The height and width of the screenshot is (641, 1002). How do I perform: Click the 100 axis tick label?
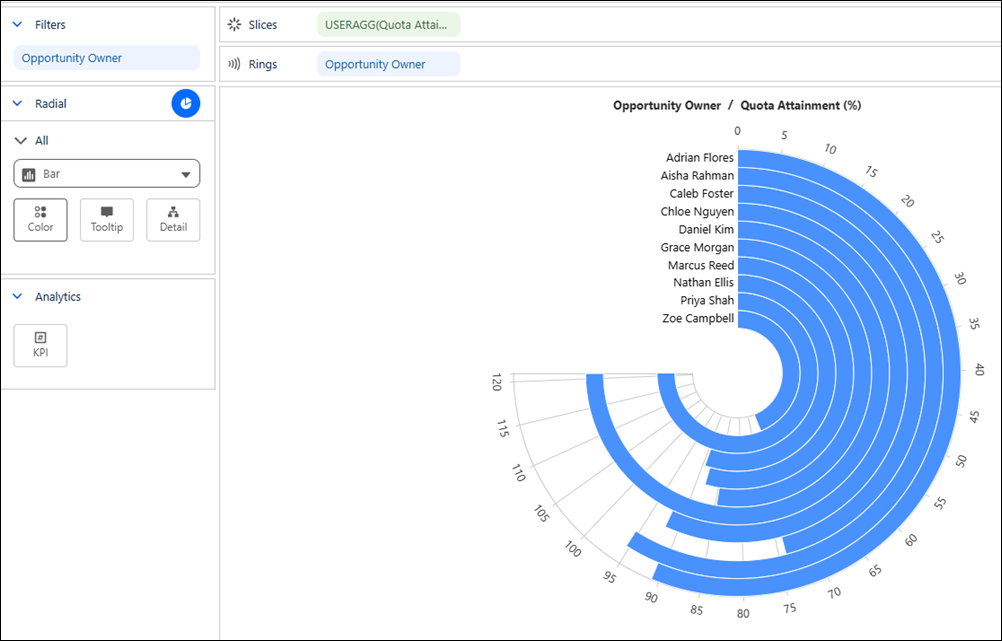pos(573,548)
